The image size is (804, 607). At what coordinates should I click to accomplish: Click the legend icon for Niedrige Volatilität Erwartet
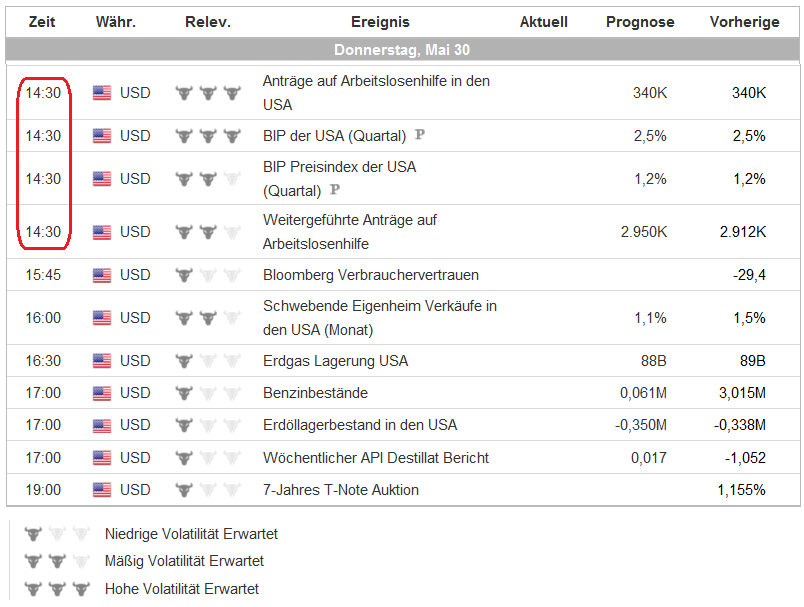click(58, 534)
